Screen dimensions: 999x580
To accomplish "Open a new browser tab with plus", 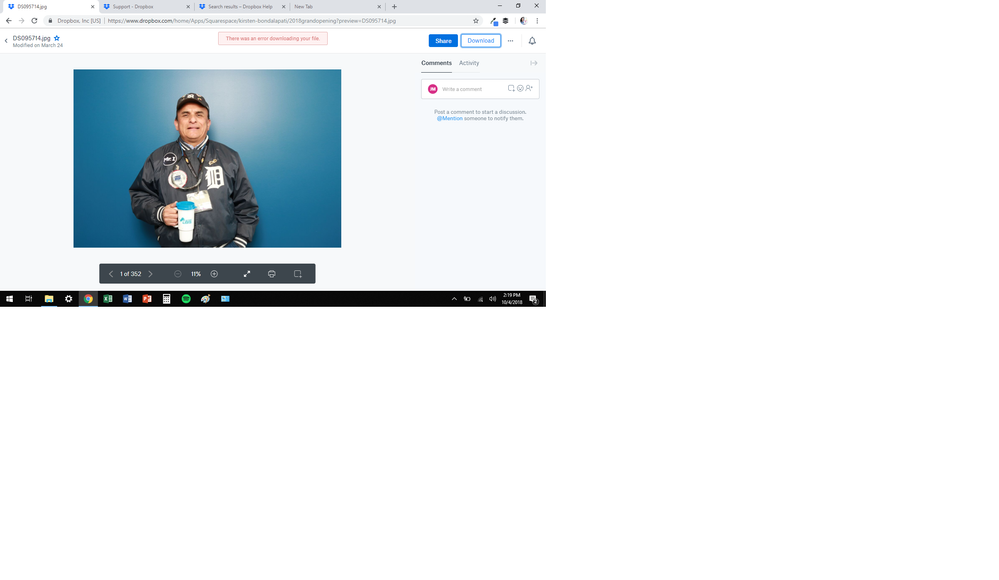I will click(x=394, y=6).
